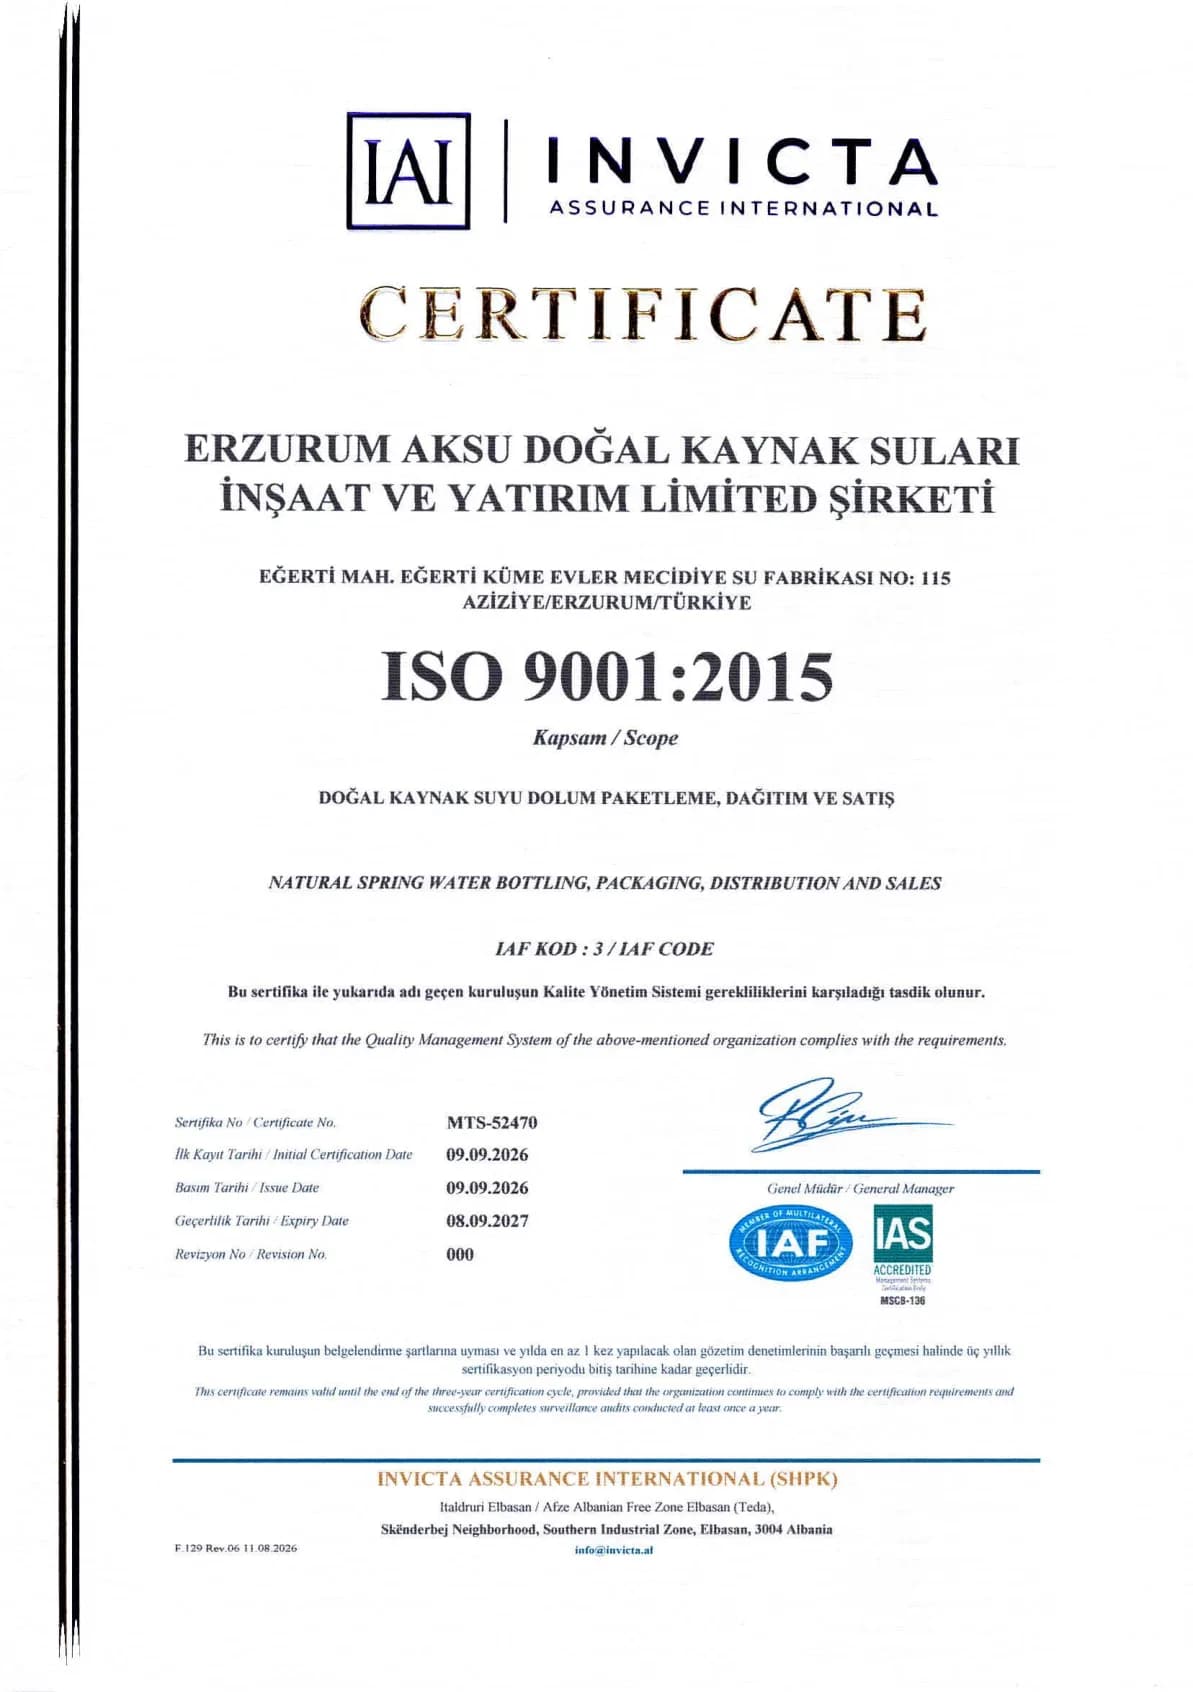Viewport: 1193px width, 1692px height.
Task: Click the 'Italdruri Elbasan / Afze Albanian' address line
Action: point(607,1507)
